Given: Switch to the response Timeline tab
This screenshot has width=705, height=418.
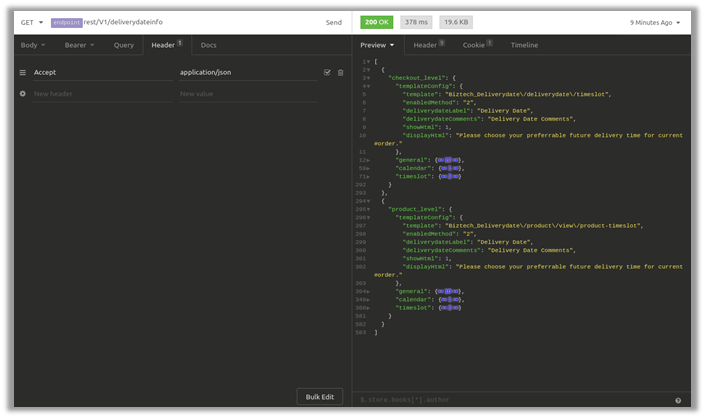Looking at the screenshot, I should pos(524,45).
